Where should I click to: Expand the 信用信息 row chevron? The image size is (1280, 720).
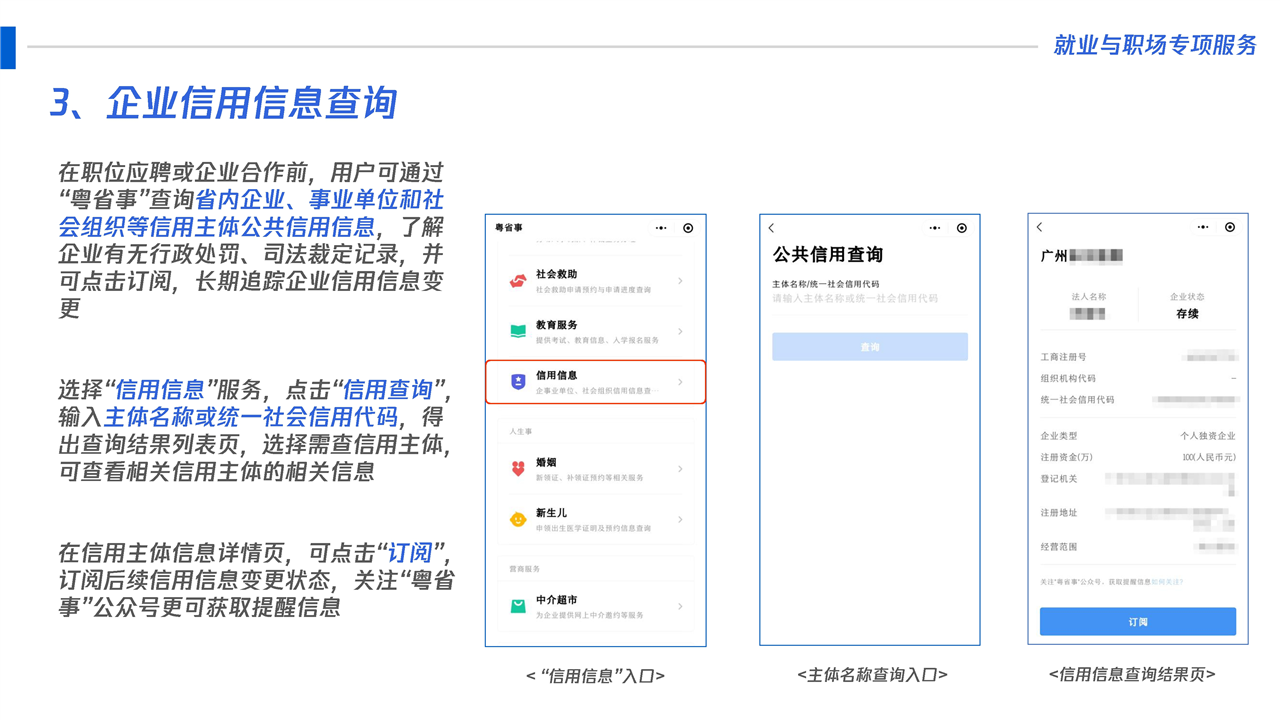[x=681, y=382]
